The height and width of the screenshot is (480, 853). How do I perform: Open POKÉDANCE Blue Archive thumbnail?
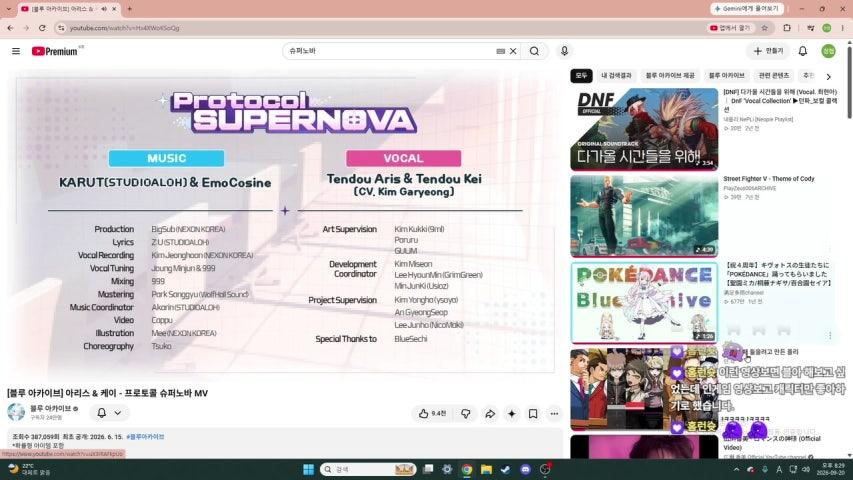[644, 303]
